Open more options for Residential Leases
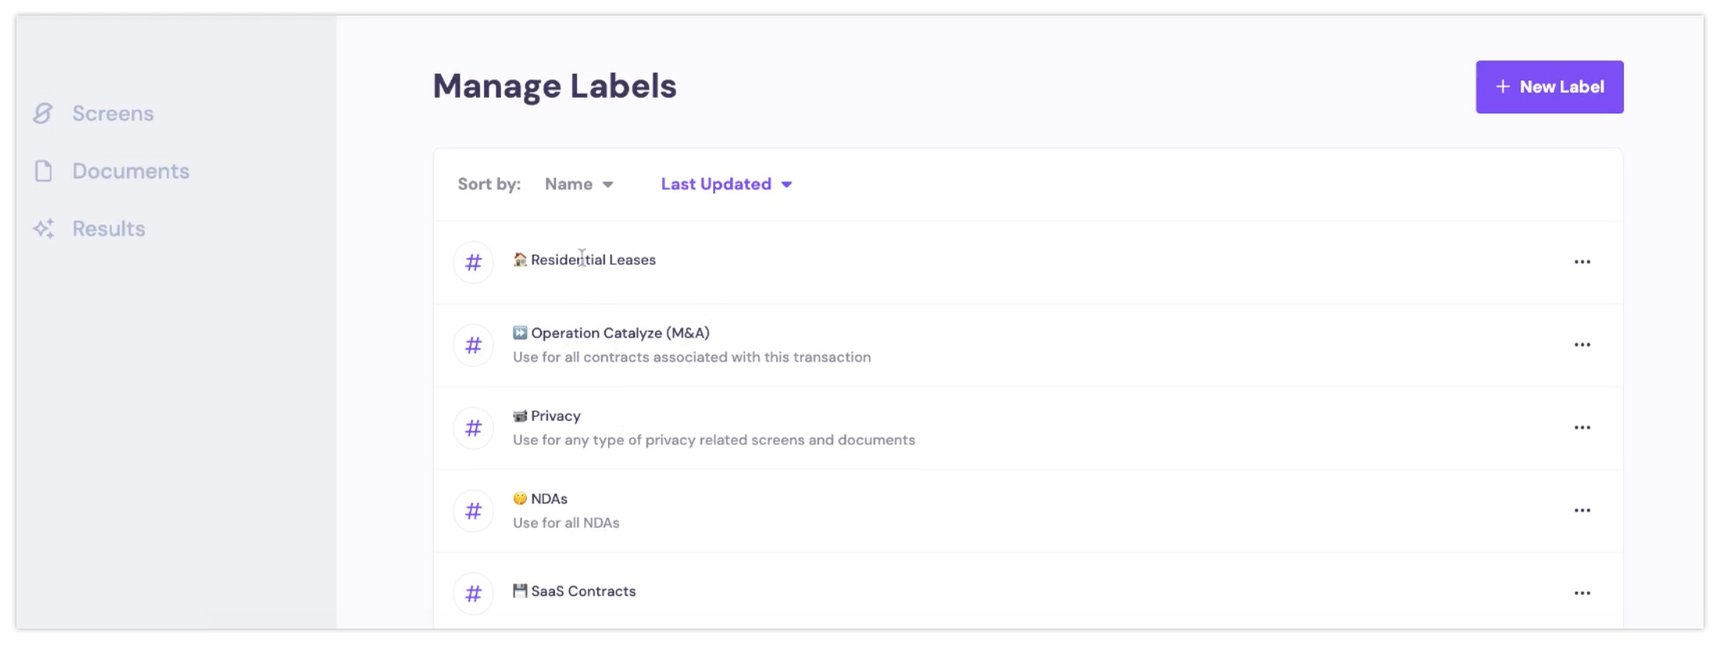The image size is (1720, 645). [x=1582, y=262]
